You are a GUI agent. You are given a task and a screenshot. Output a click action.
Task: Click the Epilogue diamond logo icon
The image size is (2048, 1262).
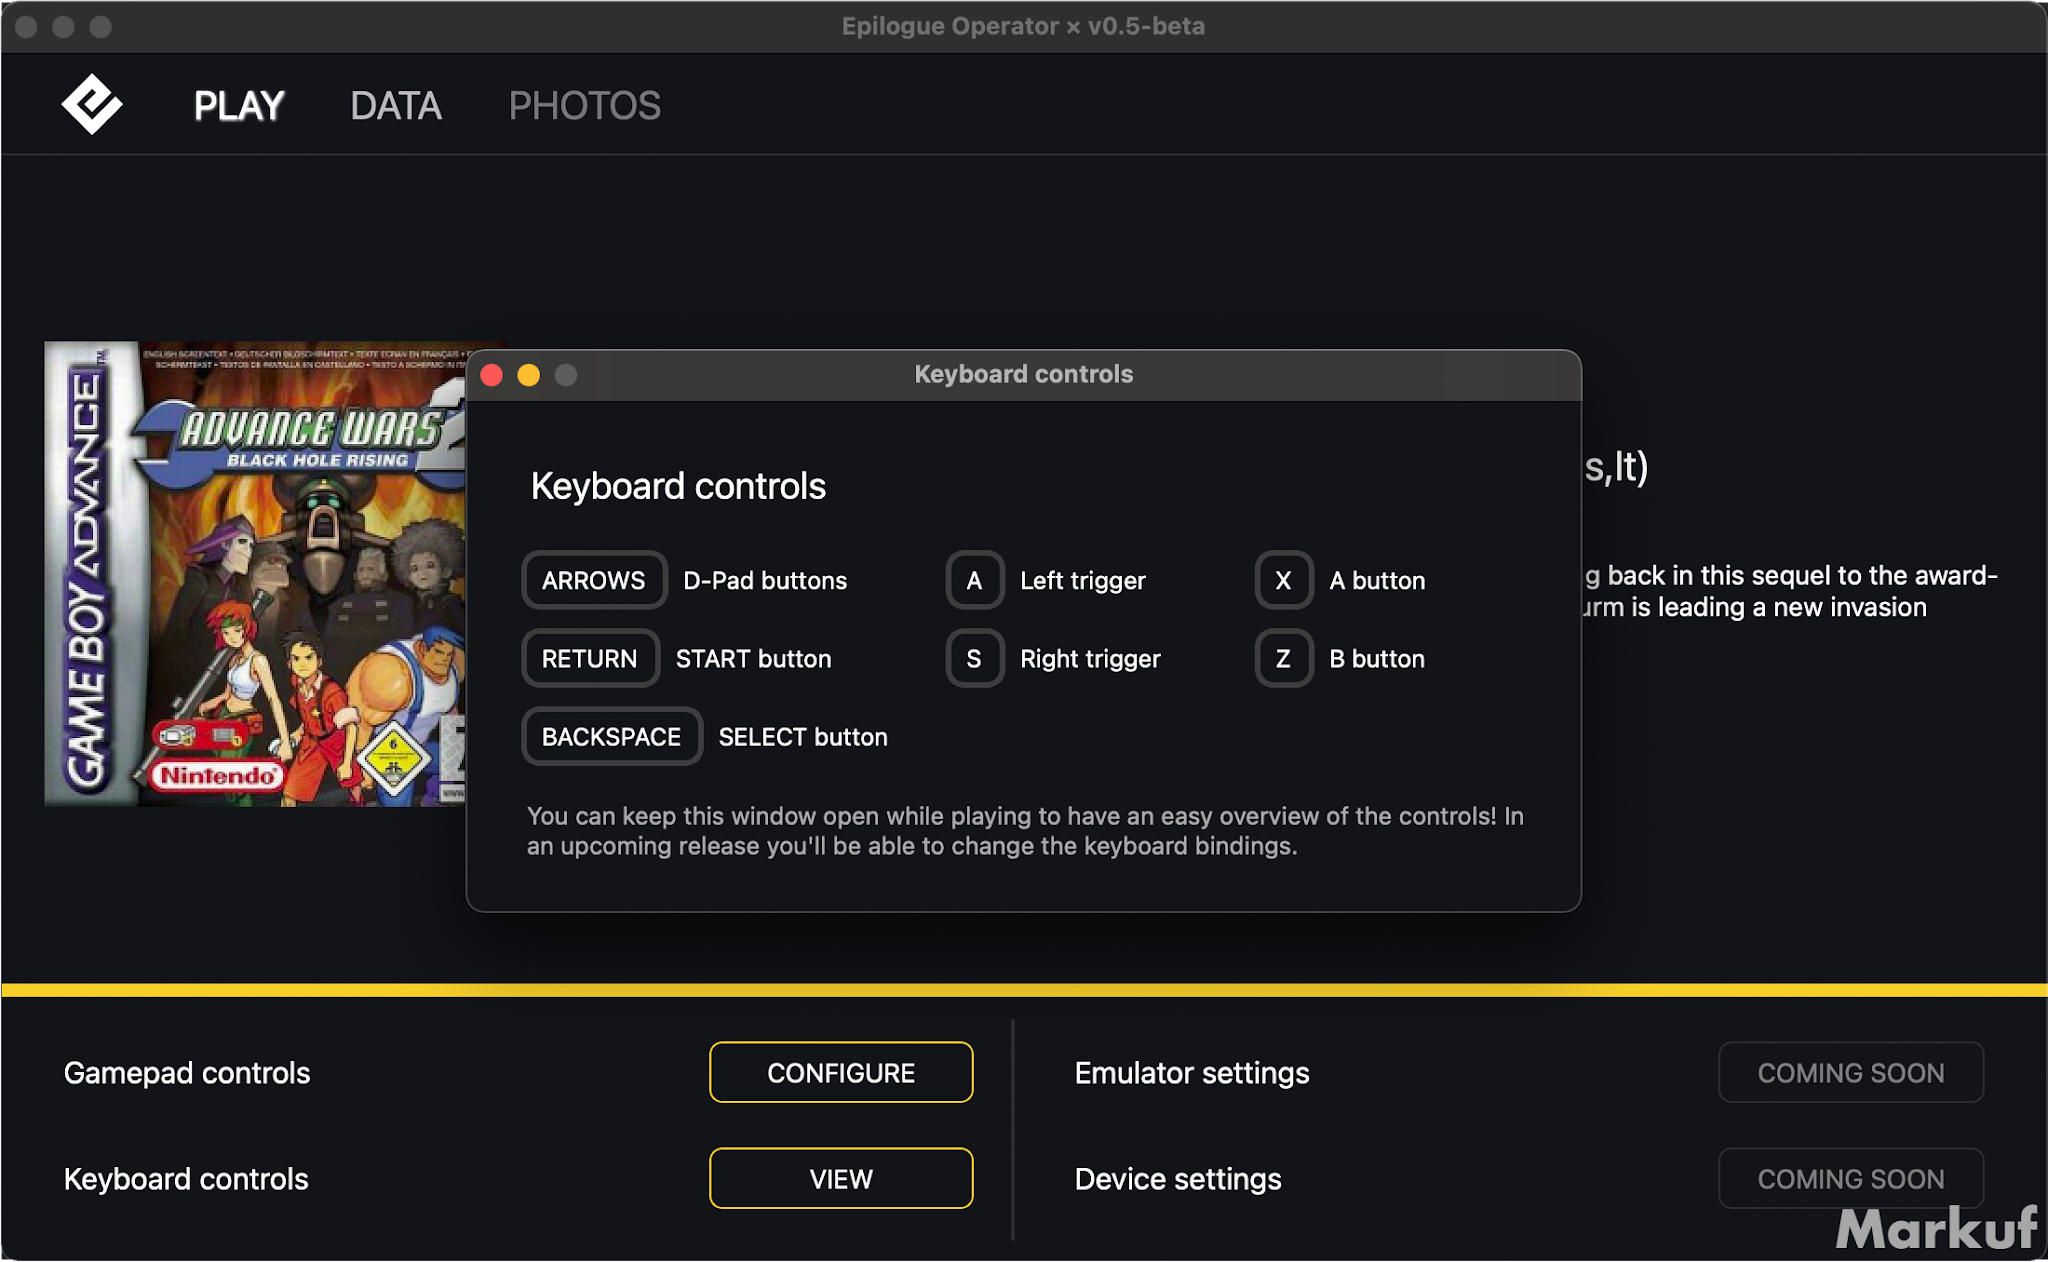(91, 104)
